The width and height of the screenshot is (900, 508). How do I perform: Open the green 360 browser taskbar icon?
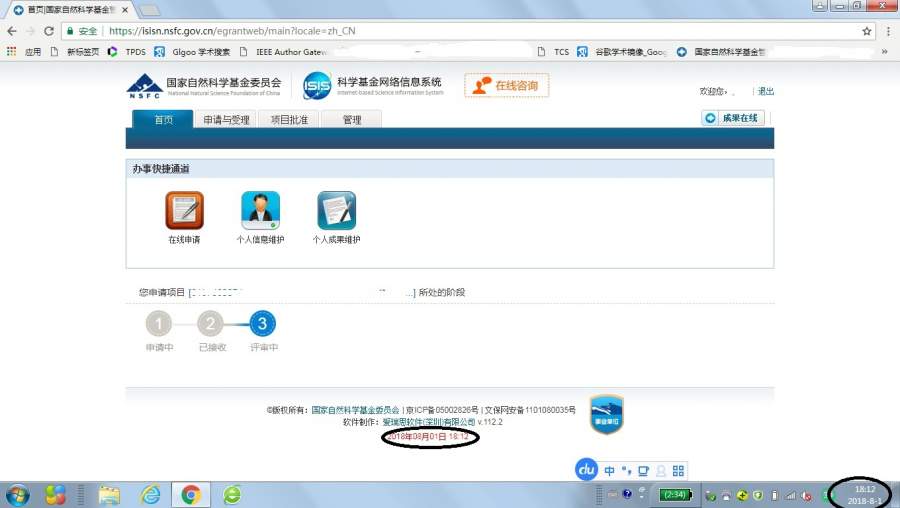pos(232,495)
